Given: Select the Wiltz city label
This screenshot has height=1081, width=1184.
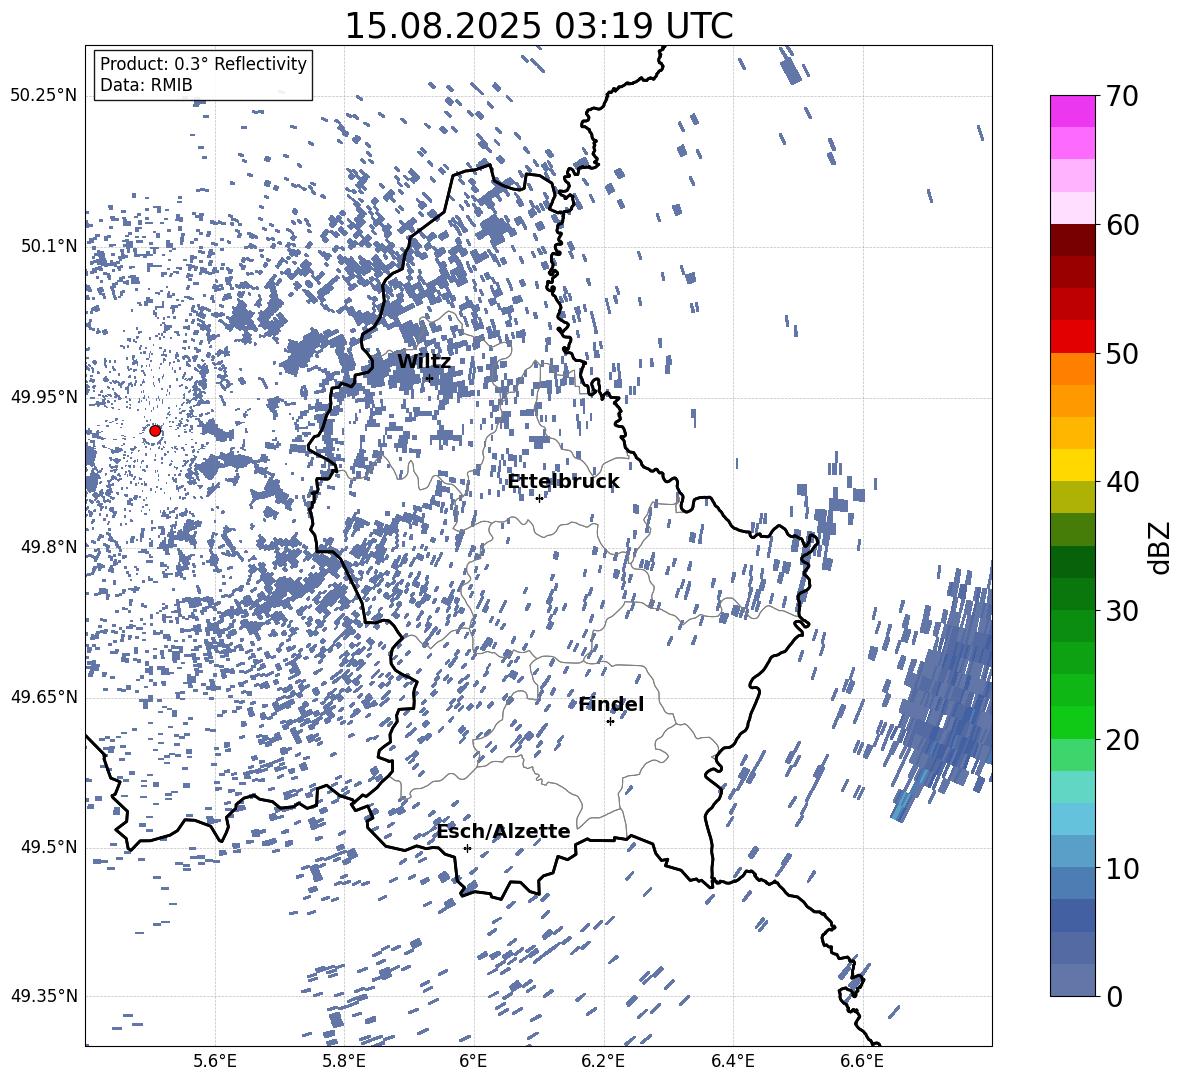Looking at the screenshot, I should (424, 362).
